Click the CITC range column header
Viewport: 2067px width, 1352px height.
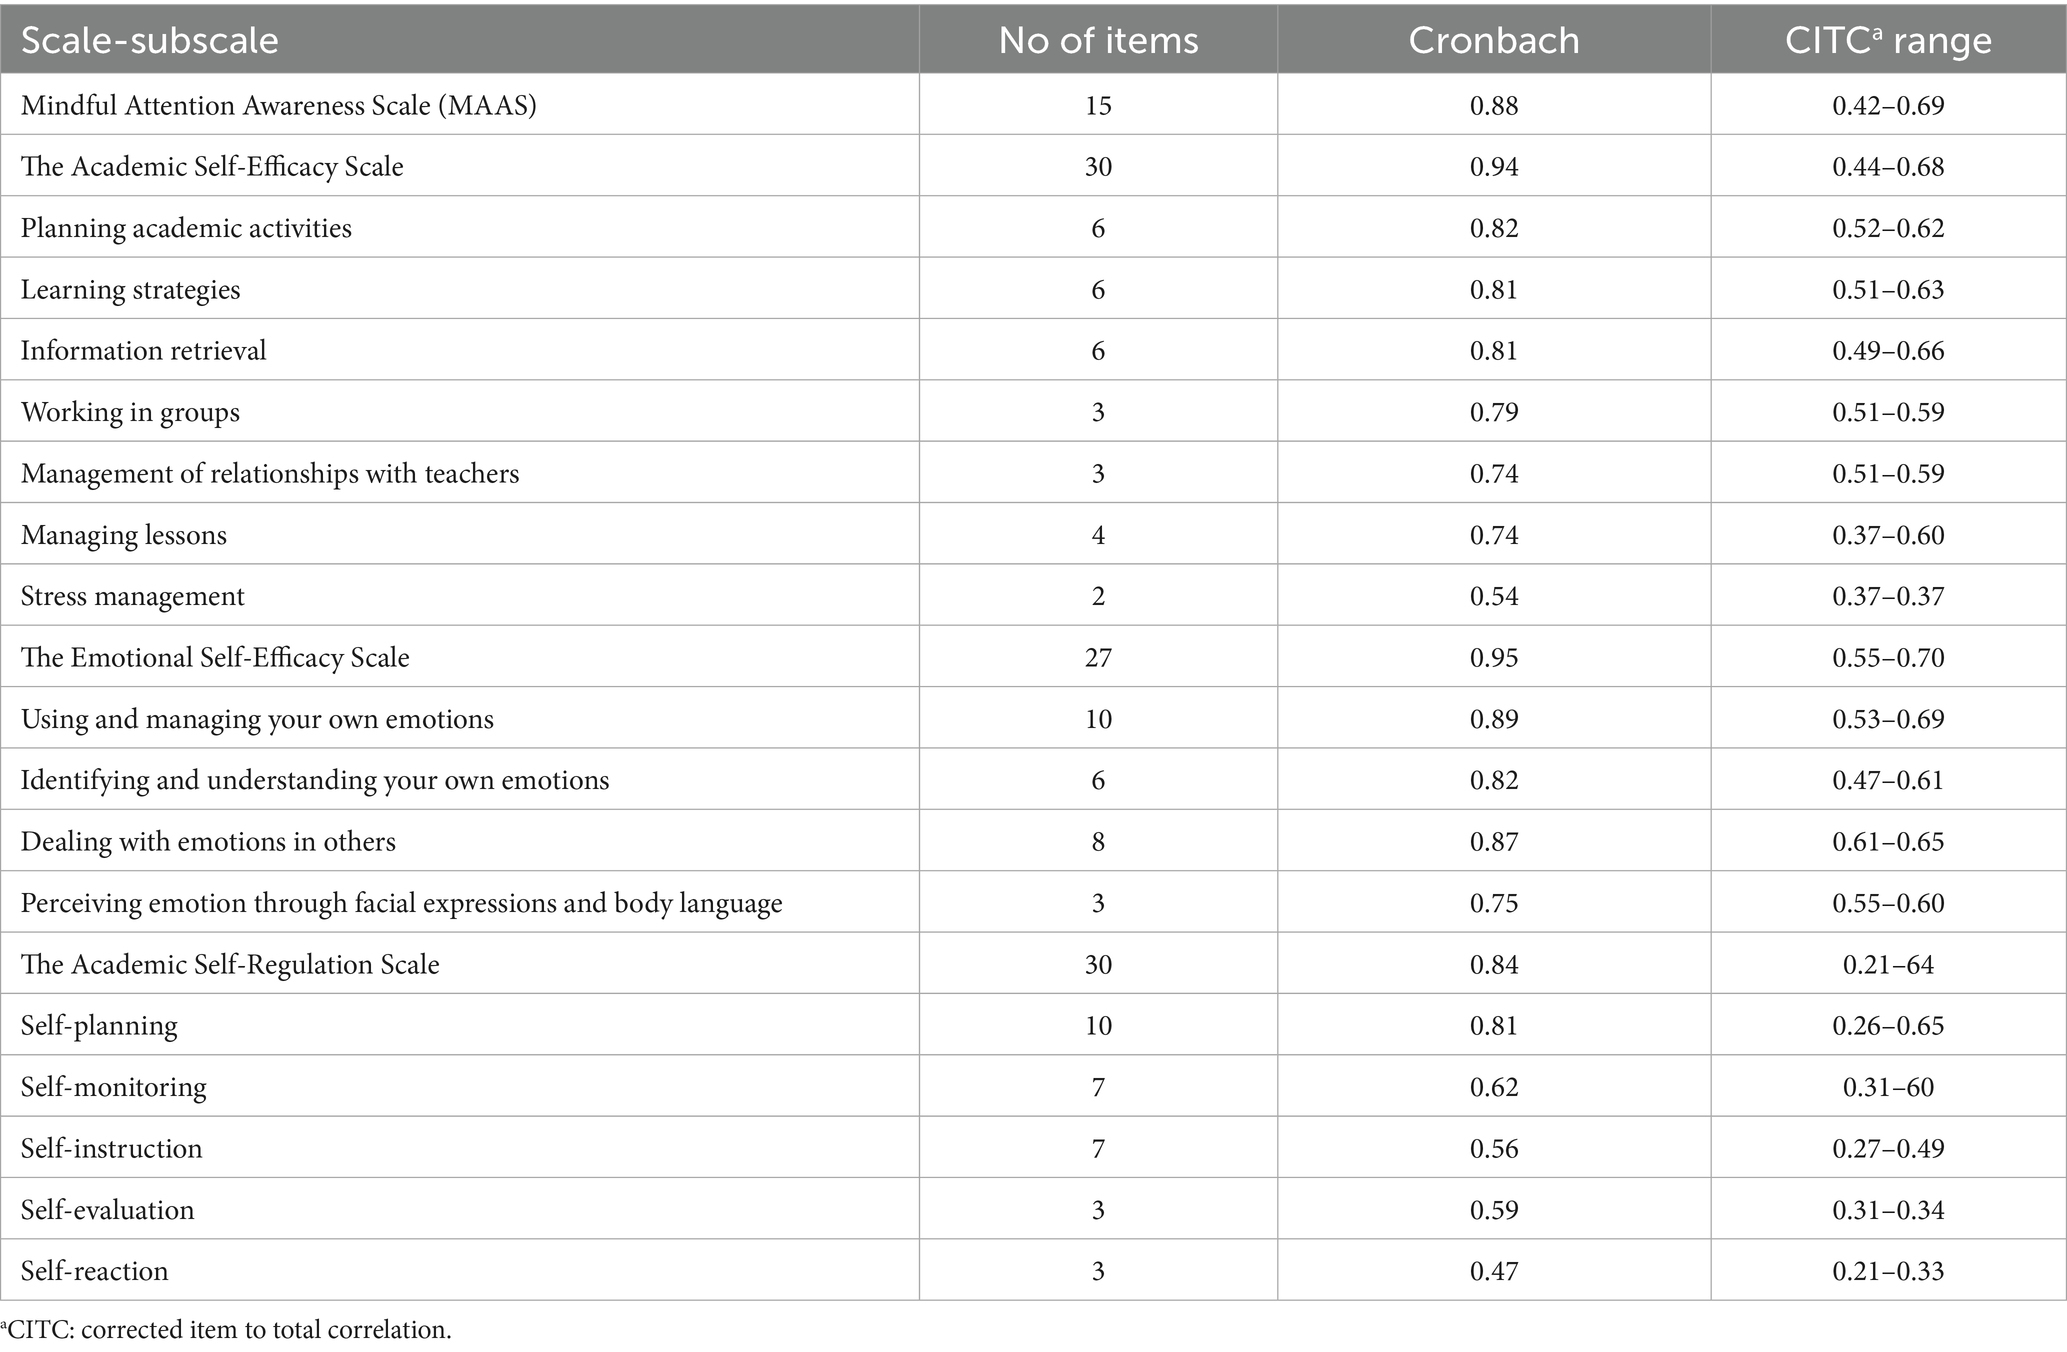1888,40
